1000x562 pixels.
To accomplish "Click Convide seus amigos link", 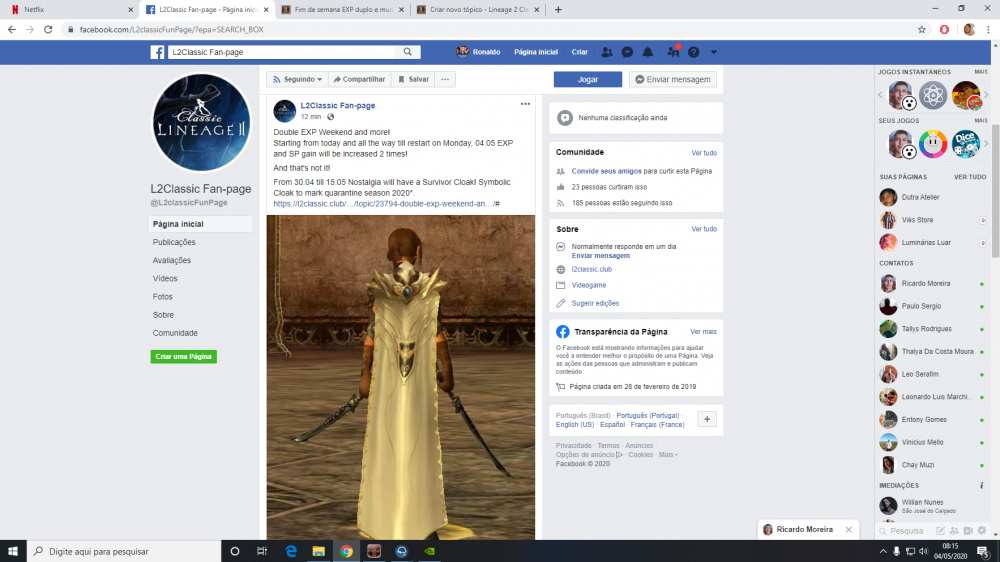I will pyautogui.click(x=607, y=171).
